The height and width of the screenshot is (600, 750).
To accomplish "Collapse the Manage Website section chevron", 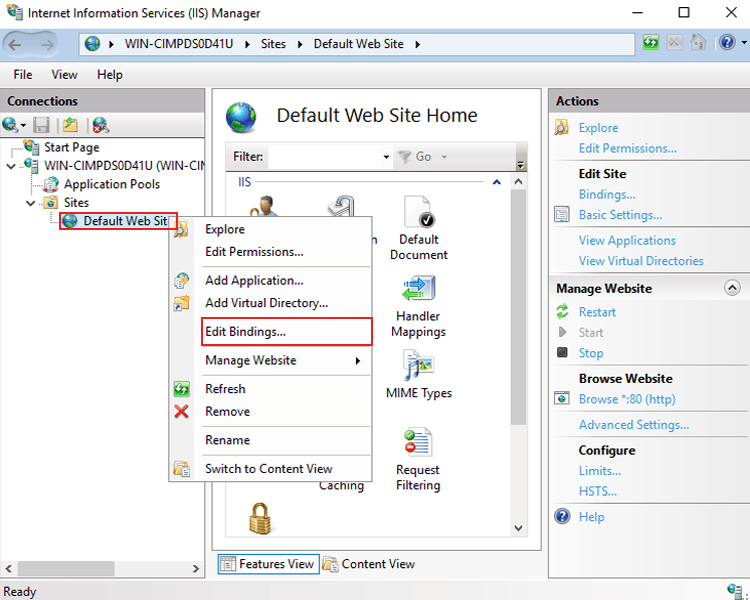I will click(732, 288).
